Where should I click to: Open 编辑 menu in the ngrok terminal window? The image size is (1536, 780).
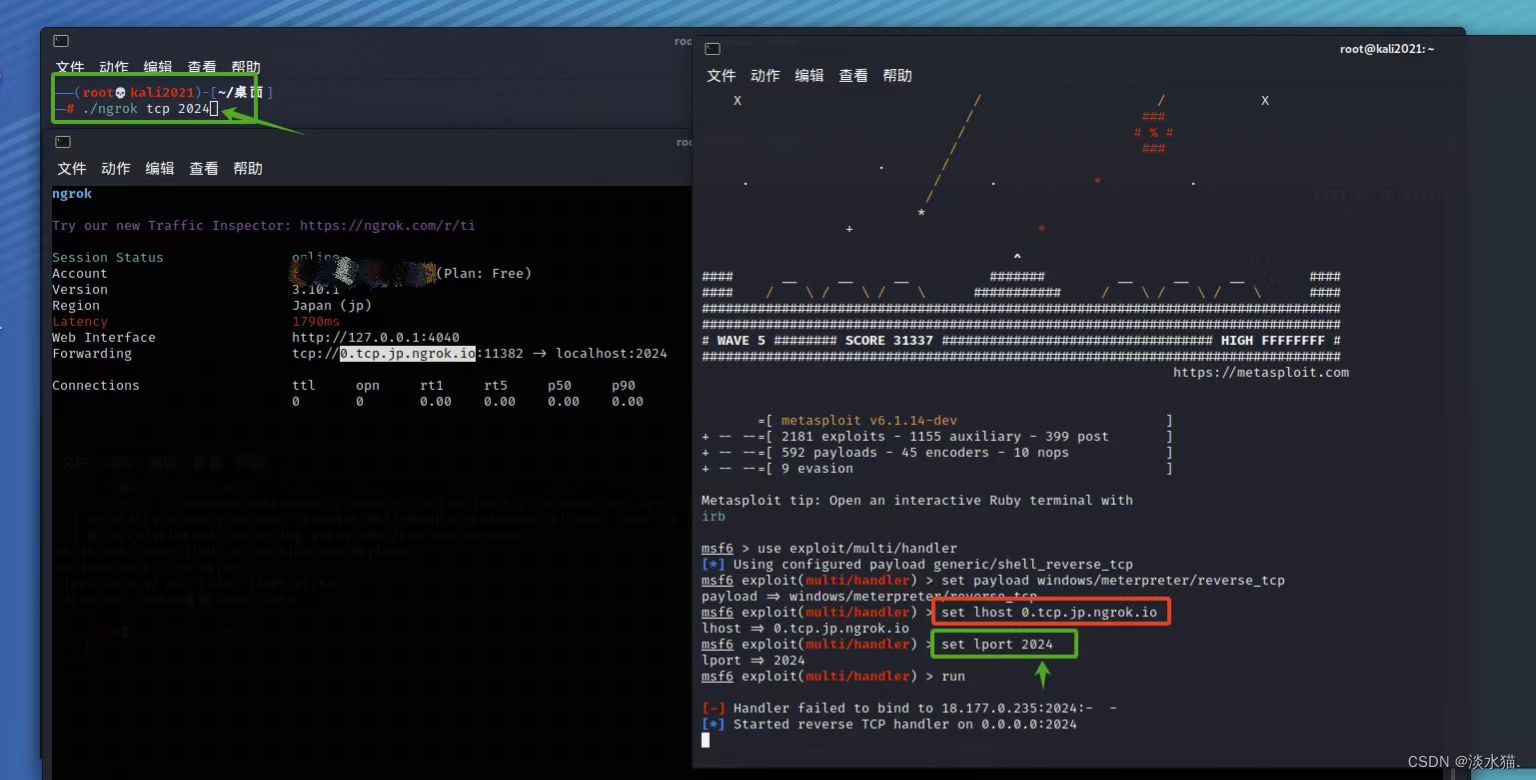coord(160,168)
